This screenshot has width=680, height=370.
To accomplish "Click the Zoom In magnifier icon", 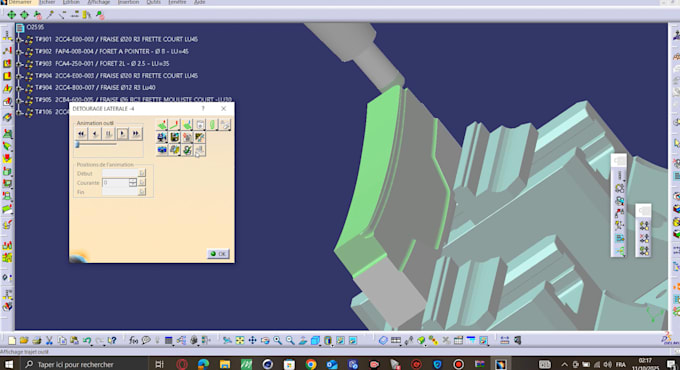I will tap(278, 341).
